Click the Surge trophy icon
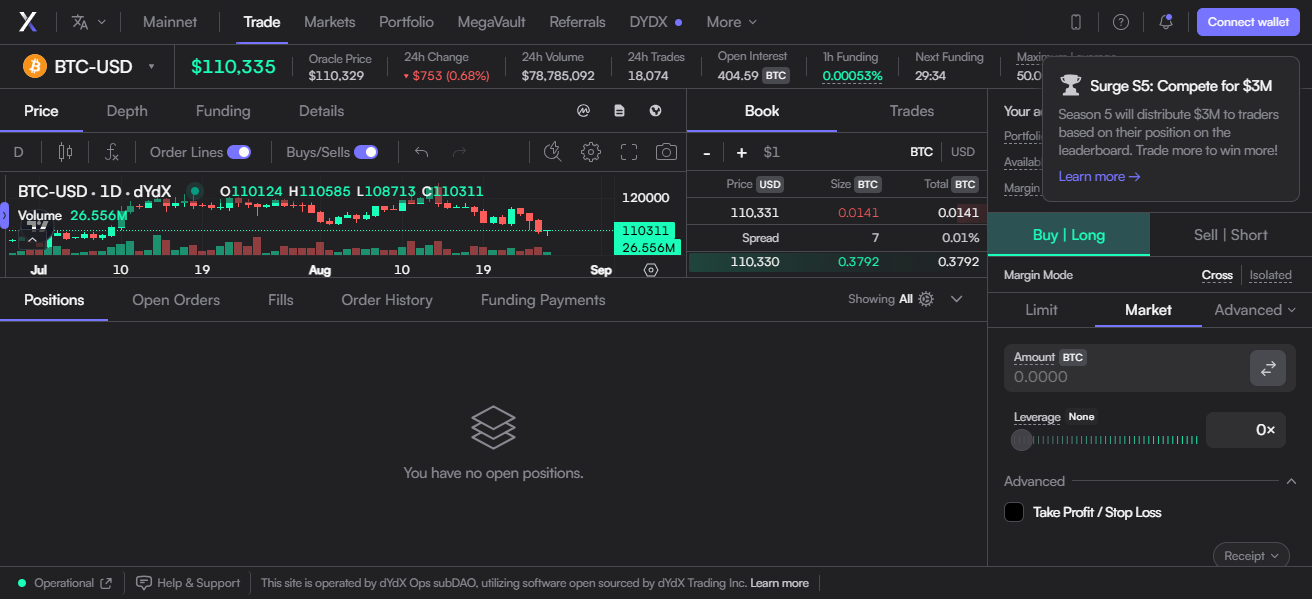 [1071, 85]
